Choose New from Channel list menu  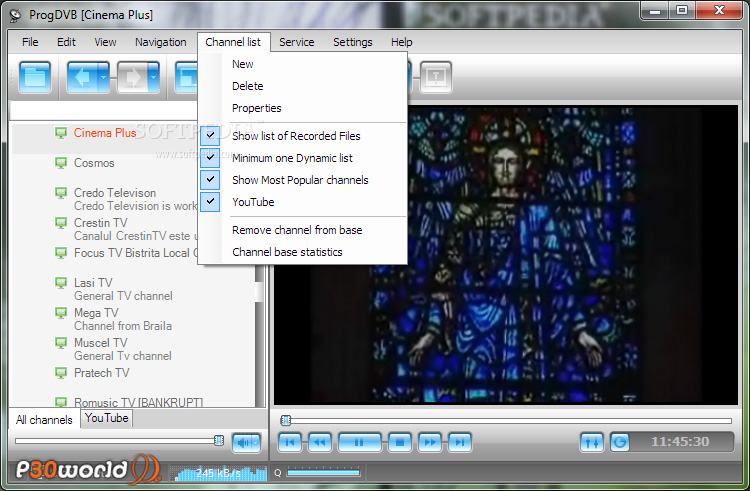coord(303,64)
